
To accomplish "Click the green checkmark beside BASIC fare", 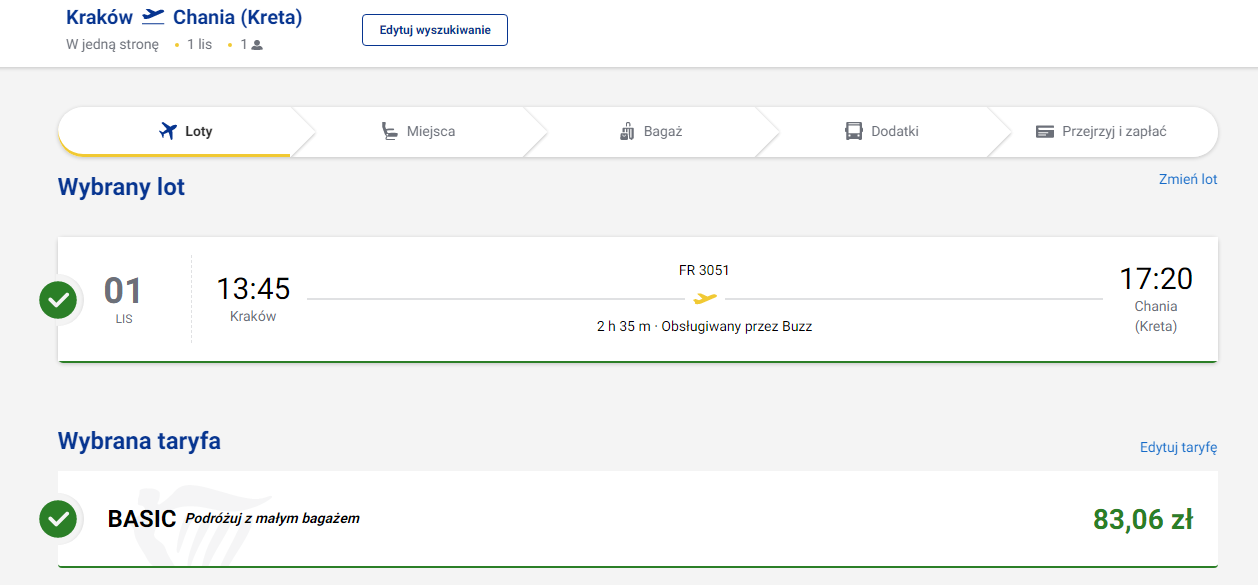I will [58, 519].
